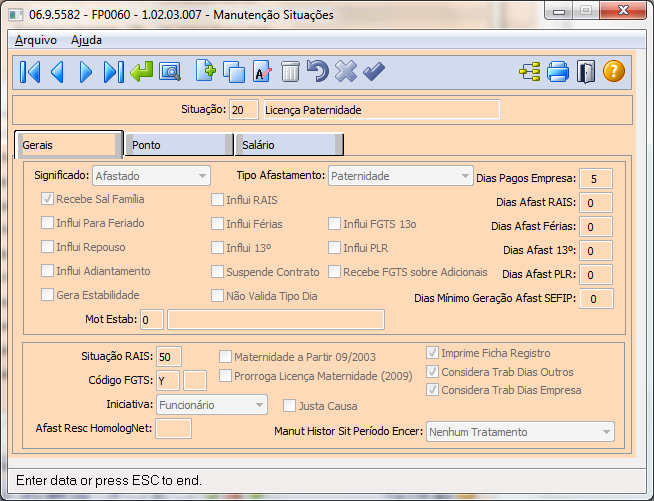Click the Licença Paternidade description field
The width and height of the screenshot is (654, 501).
pos(382,110)
